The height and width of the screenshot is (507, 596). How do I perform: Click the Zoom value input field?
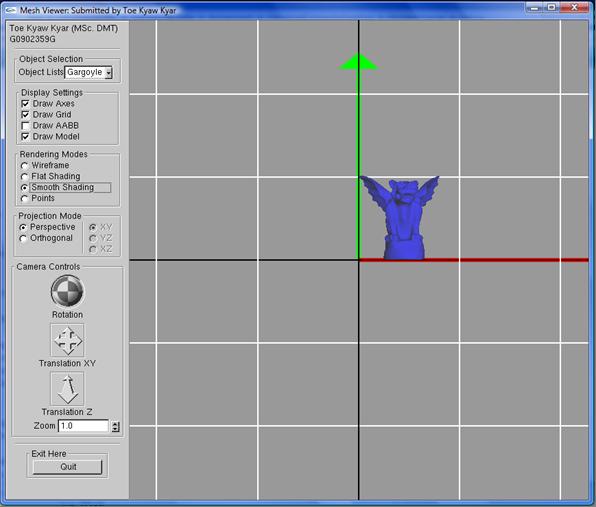point(83,426)
